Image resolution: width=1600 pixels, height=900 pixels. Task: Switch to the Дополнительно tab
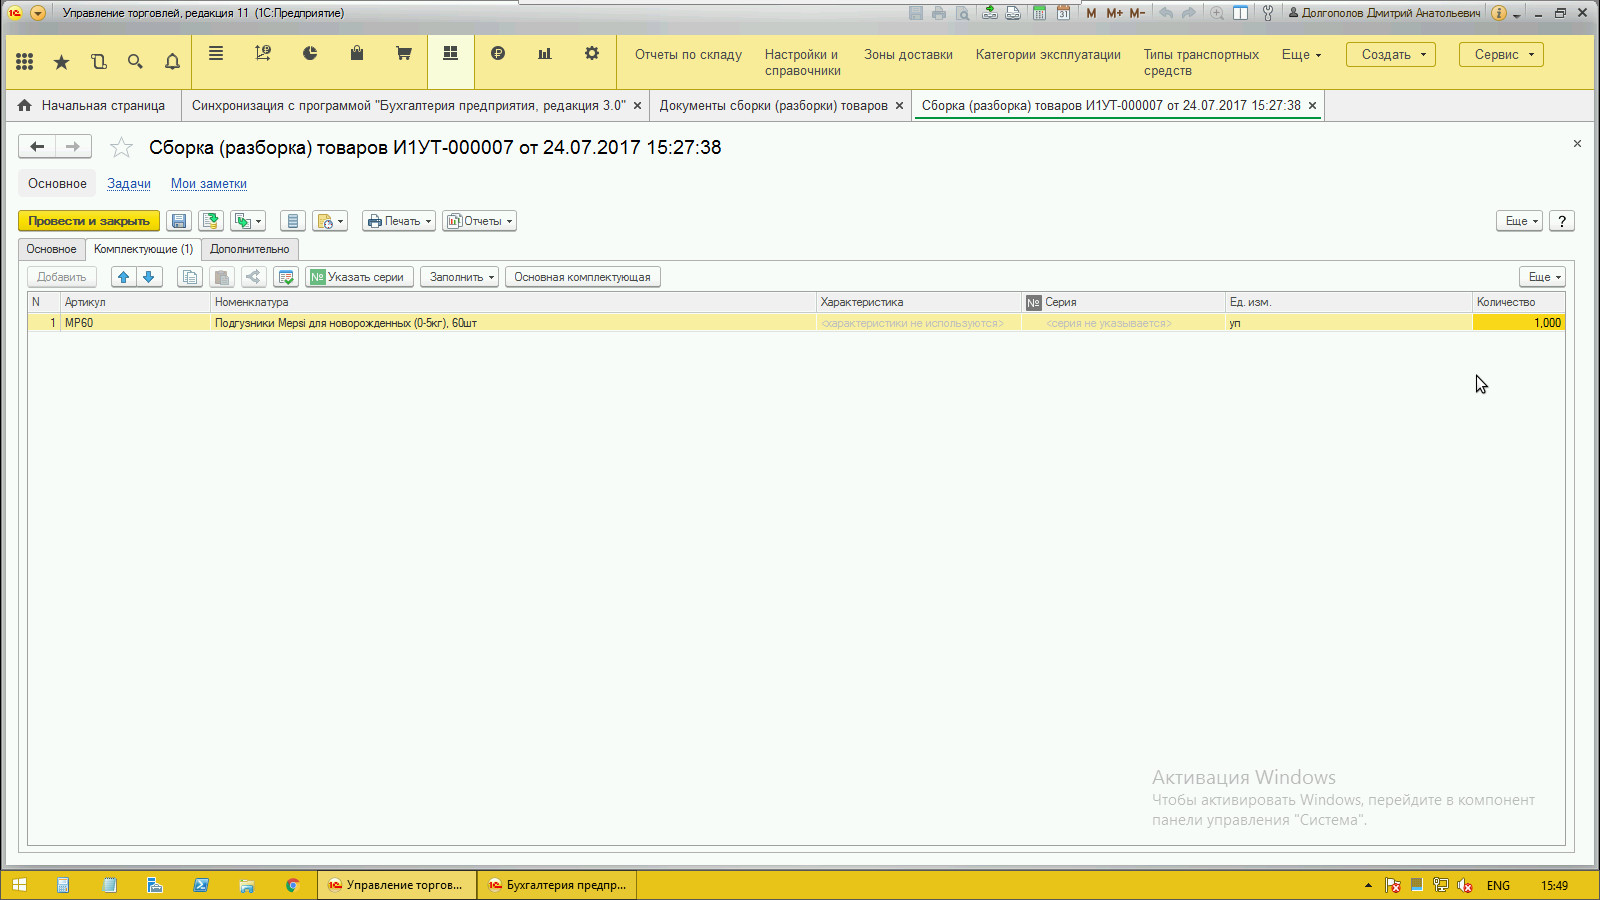(249, 249)
